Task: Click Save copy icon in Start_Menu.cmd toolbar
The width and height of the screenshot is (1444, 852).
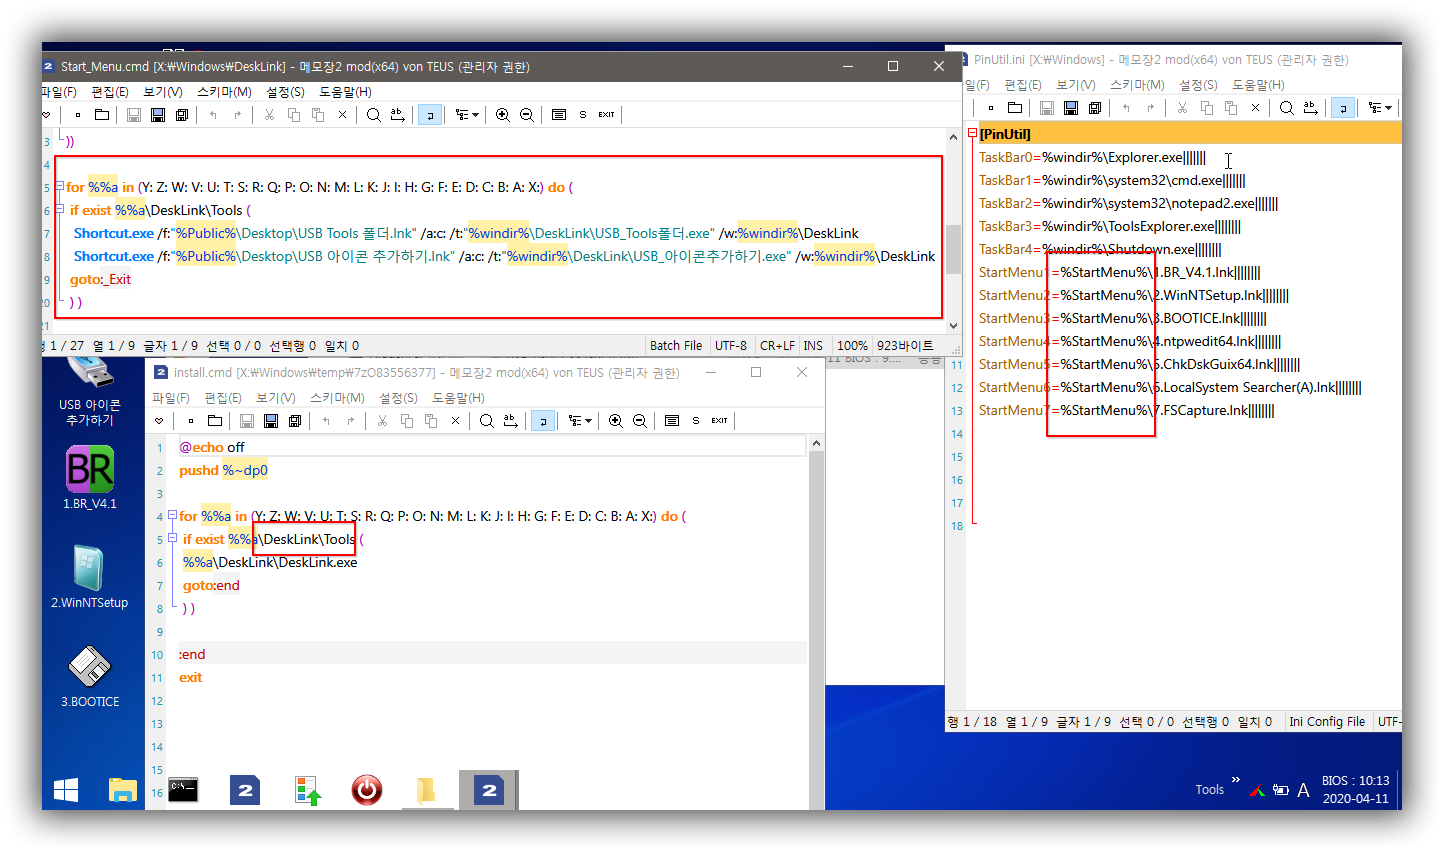Action: pyautogui.click(x=182, y=115)
